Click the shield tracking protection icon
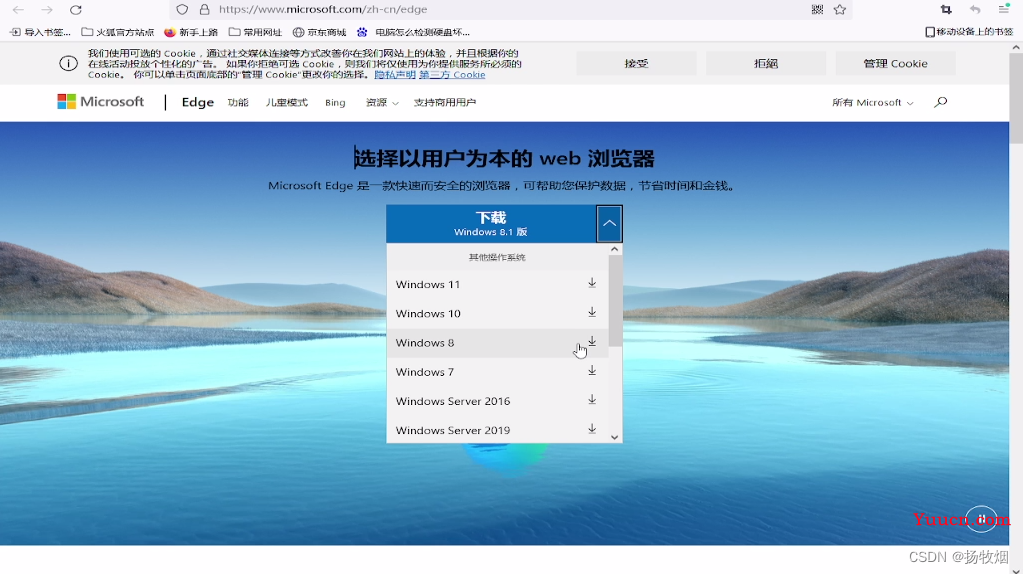Viewport: 1023px width, 574px height. click(x=182, y=10)
